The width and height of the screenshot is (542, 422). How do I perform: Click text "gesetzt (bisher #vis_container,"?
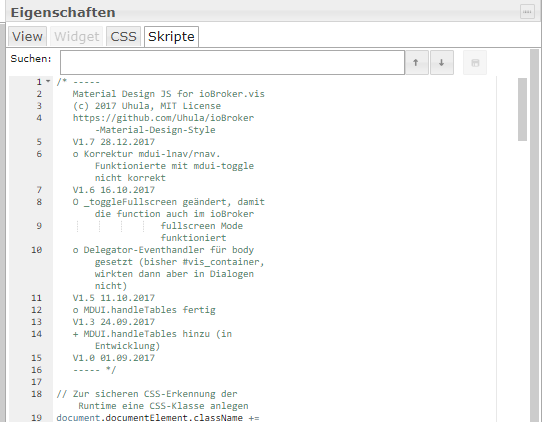[x=179, y=262]
